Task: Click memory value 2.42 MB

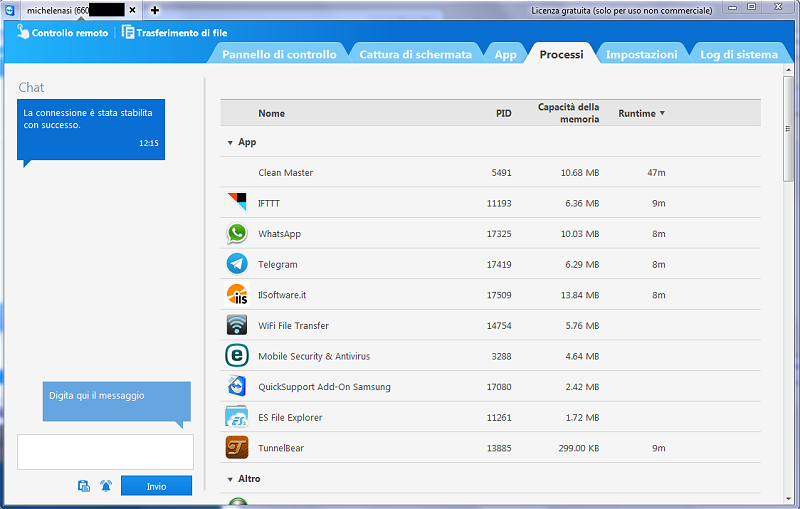Action: pos(582,387)
